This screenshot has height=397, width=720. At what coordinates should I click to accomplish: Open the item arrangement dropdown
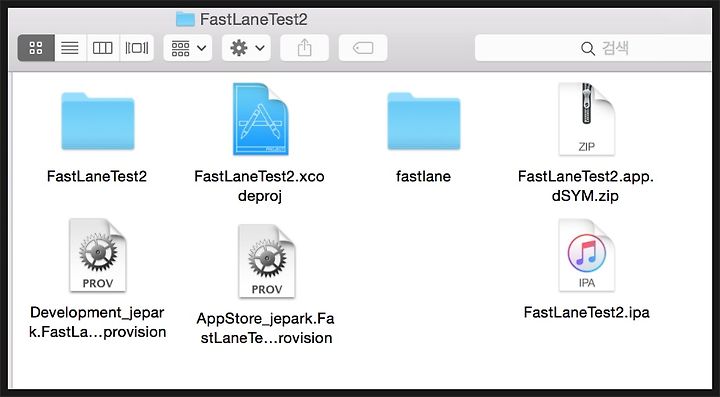pos(188,48)
